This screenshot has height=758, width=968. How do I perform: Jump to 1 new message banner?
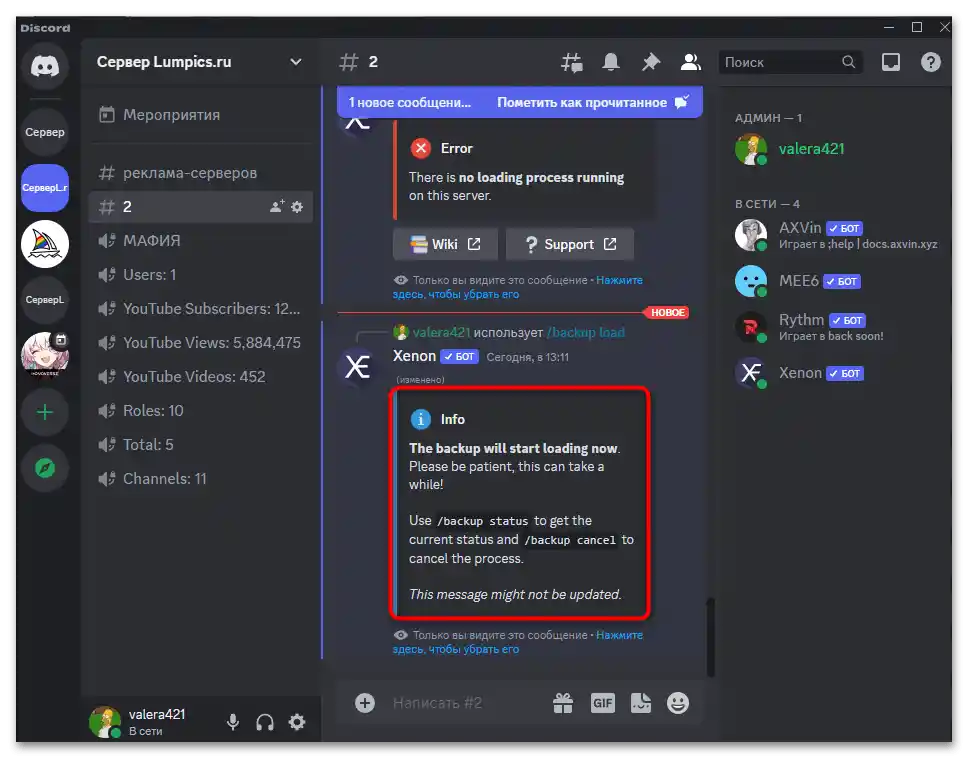409,102
